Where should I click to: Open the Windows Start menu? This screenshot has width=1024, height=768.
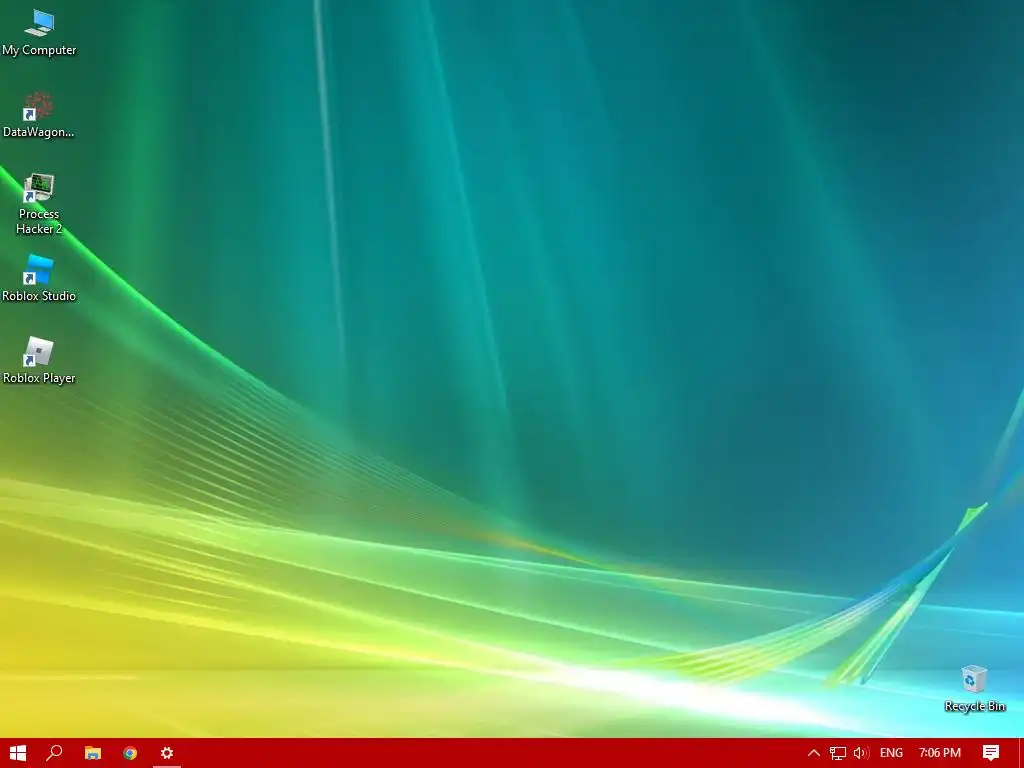click(18, 753)
